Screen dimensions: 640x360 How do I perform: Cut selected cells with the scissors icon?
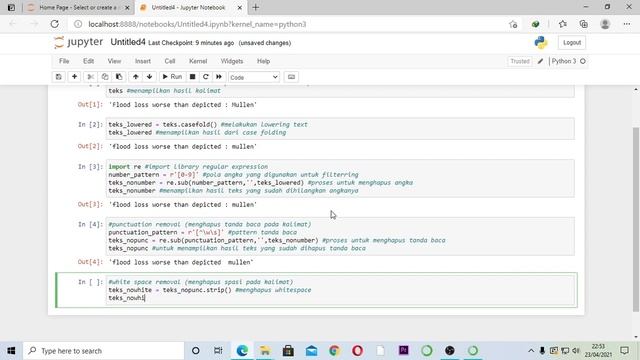pyautogui.click(x=91, y=77)
